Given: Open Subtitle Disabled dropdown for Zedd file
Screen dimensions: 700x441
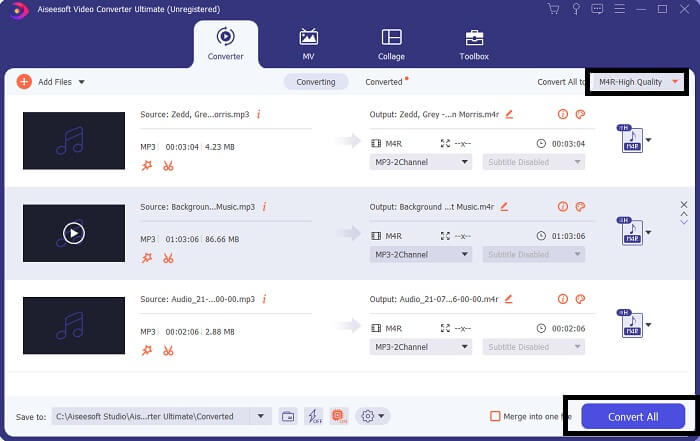Looking at the screenshot, I should coord(533,162).
